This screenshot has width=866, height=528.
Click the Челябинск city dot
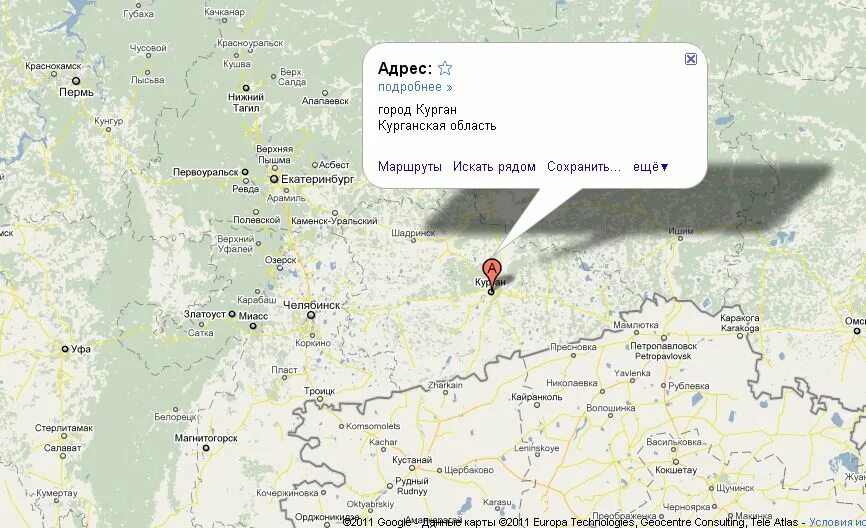click(311, 315)
